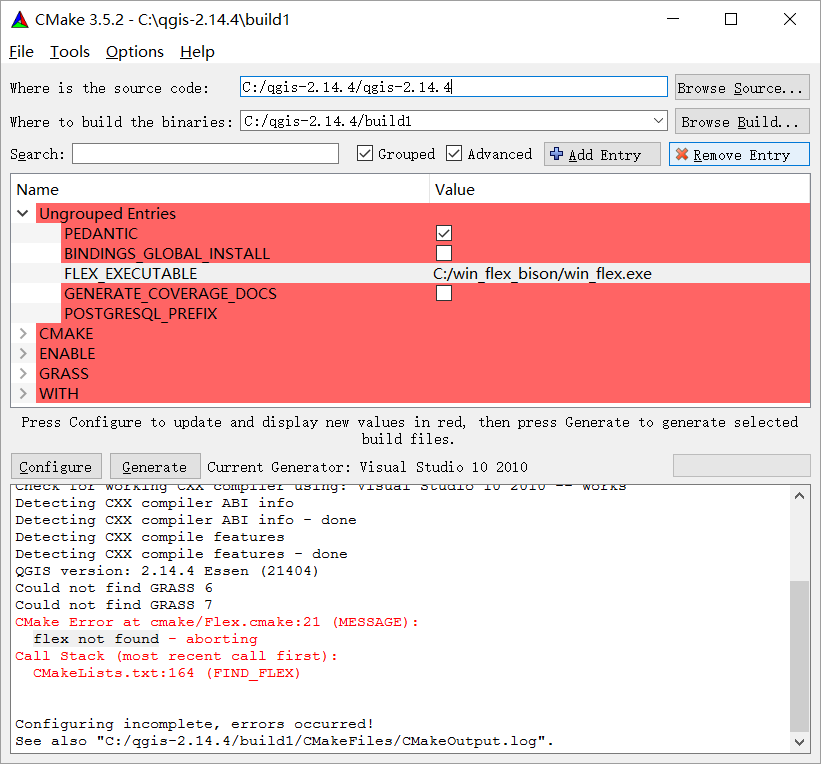Screen dimensions: 821x764
Task: Click the Search input field
Action: click(x=205, y=154)
